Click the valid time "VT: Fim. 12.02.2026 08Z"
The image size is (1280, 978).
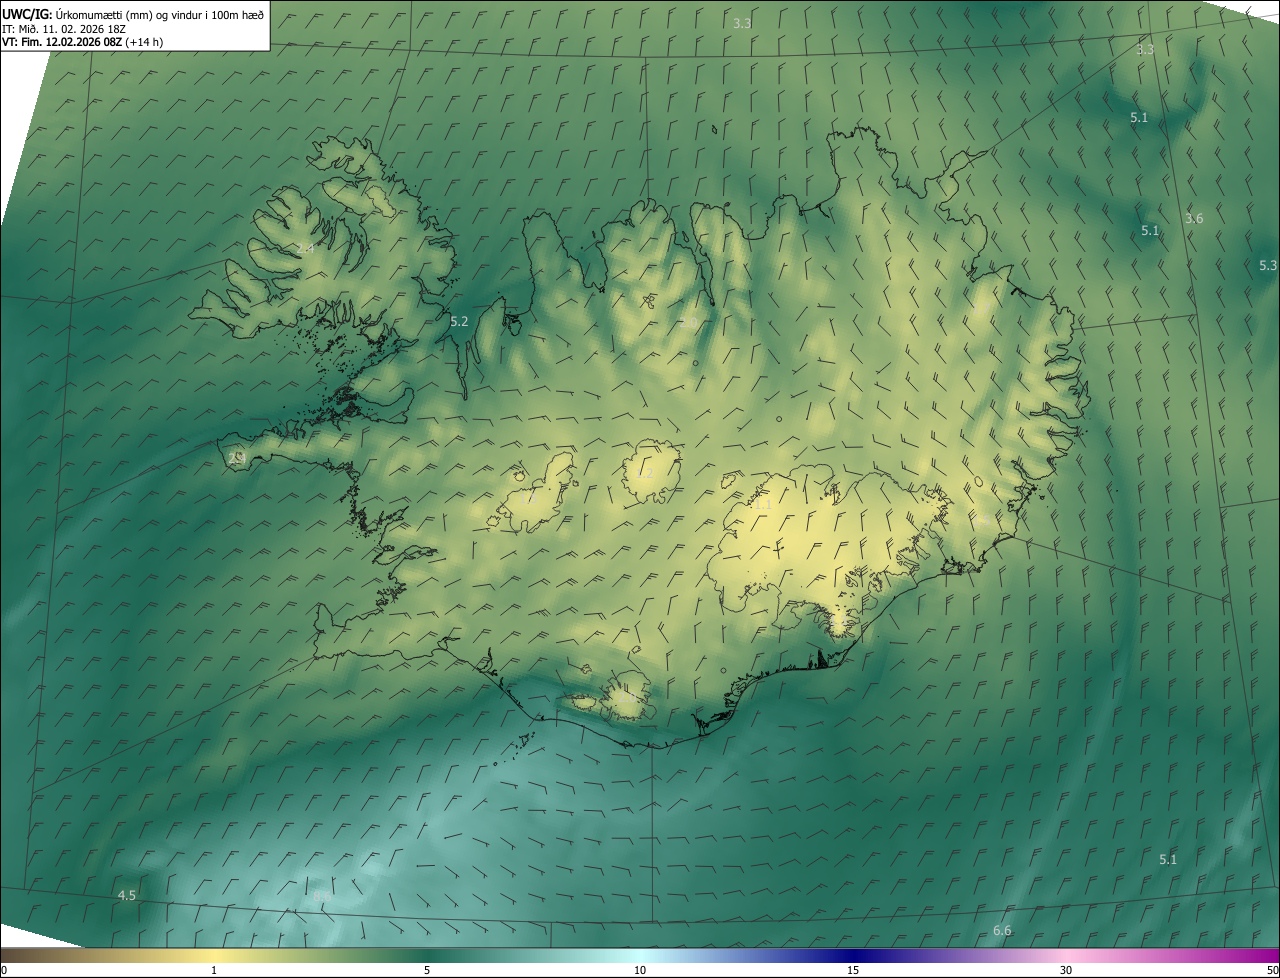pos(62,42)
